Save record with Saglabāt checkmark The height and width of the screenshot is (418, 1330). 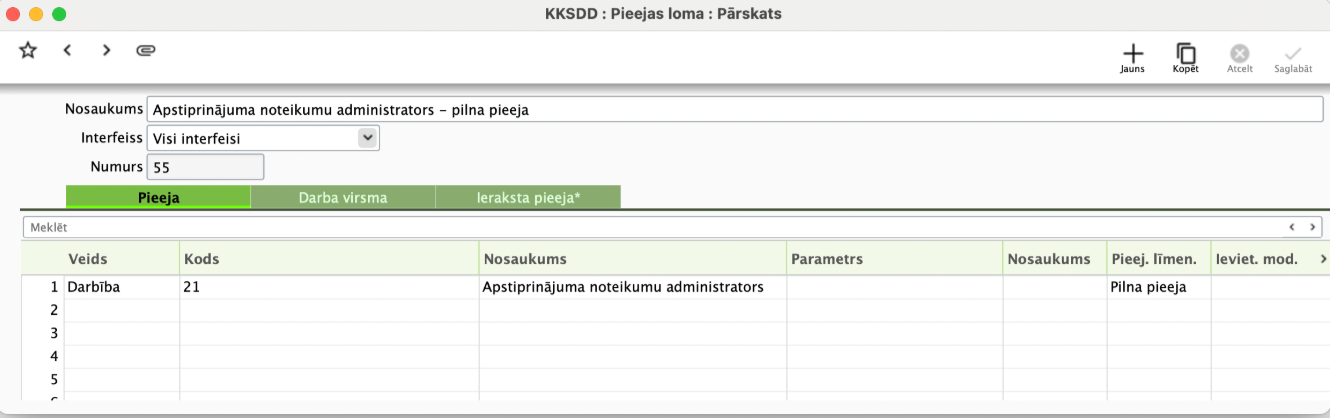click(x=1293, y=57)
